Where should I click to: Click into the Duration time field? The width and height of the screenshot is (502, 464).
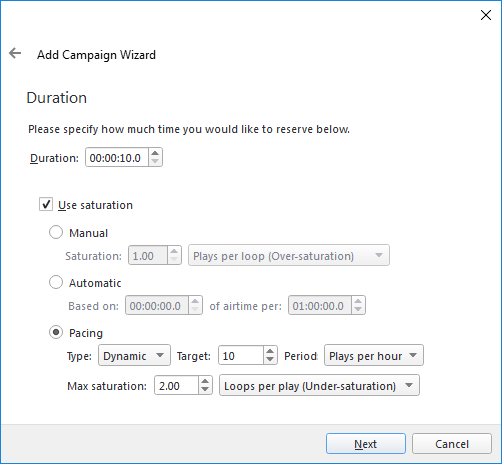coord(117,157)
